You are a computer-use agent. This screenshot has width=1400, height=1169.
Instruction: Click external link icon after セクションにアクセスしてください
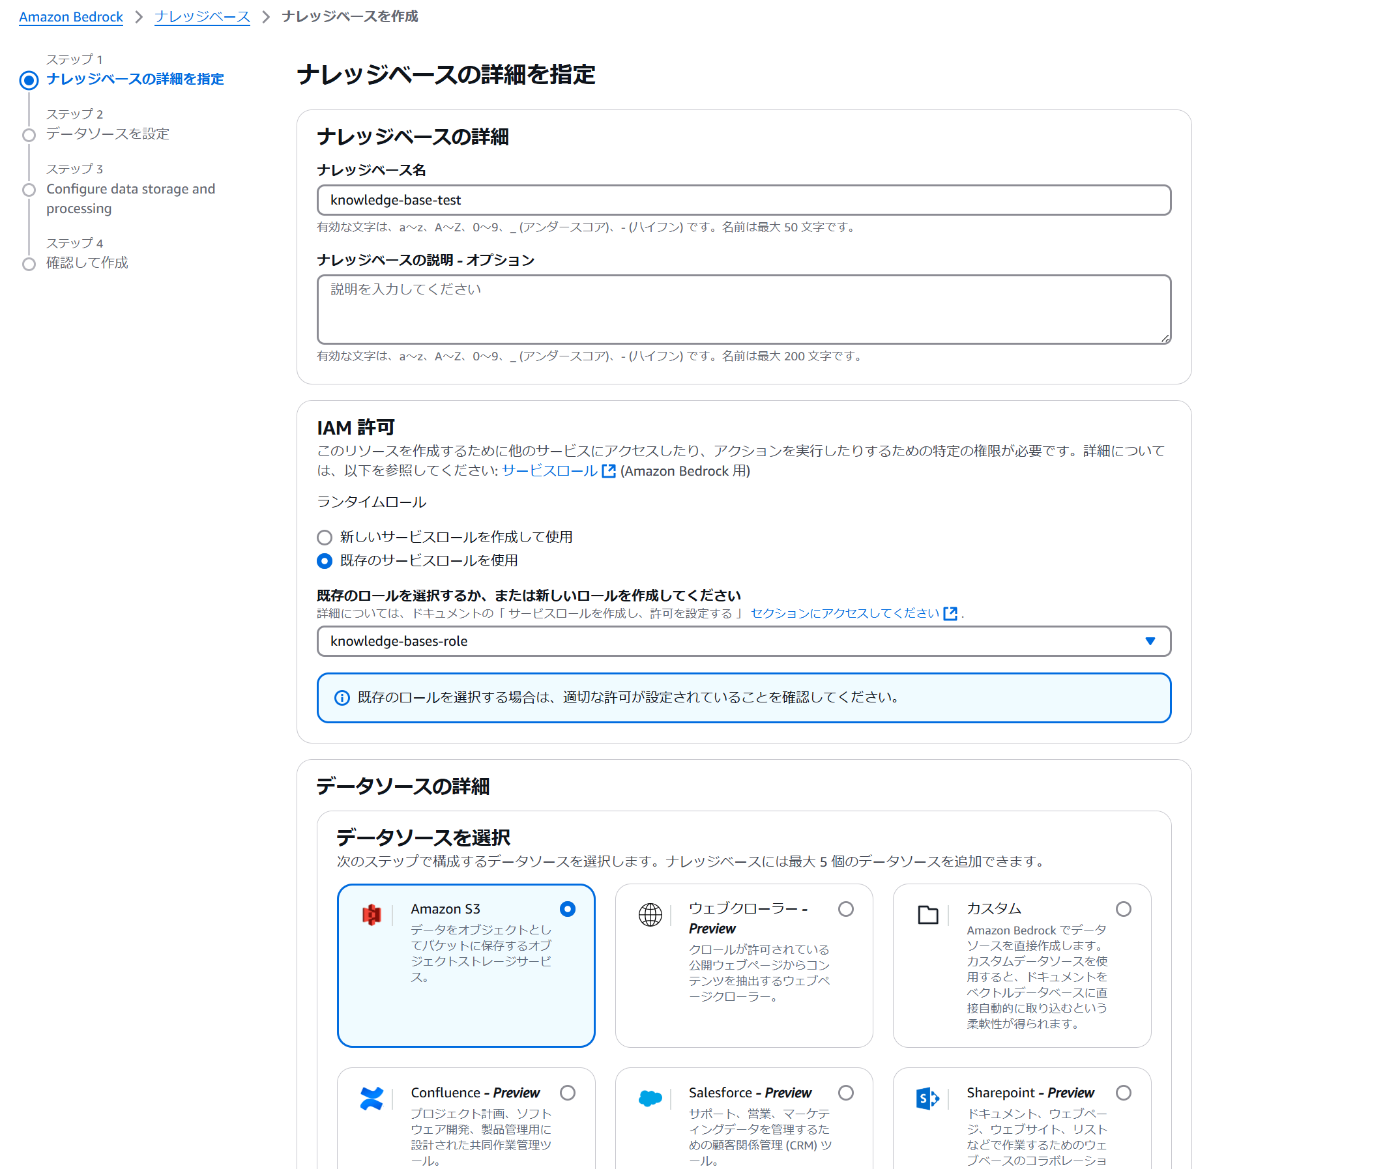tap(951, 614)
